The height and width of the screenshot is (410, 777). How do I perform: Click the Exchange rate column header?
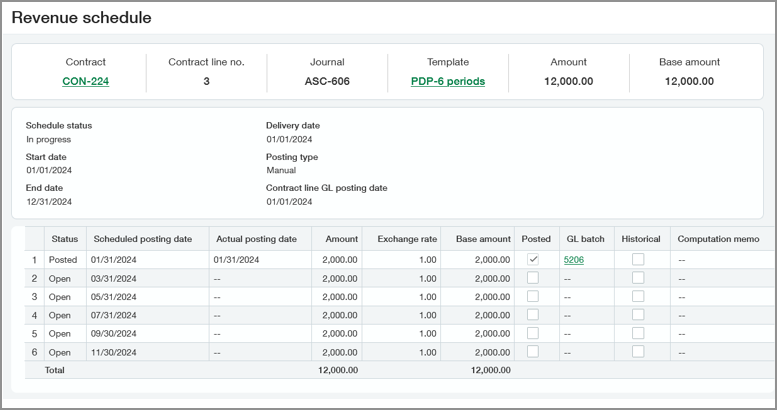(x=407, y=239)
